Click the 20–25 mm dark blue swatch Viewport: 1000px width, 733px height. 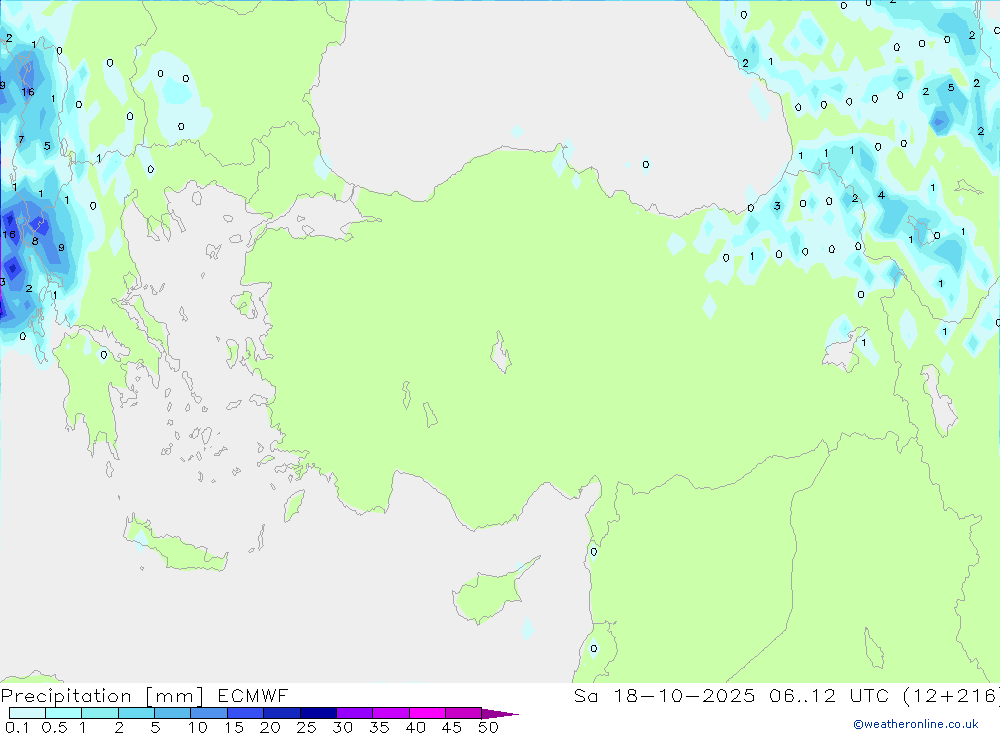tap(281, 713)
